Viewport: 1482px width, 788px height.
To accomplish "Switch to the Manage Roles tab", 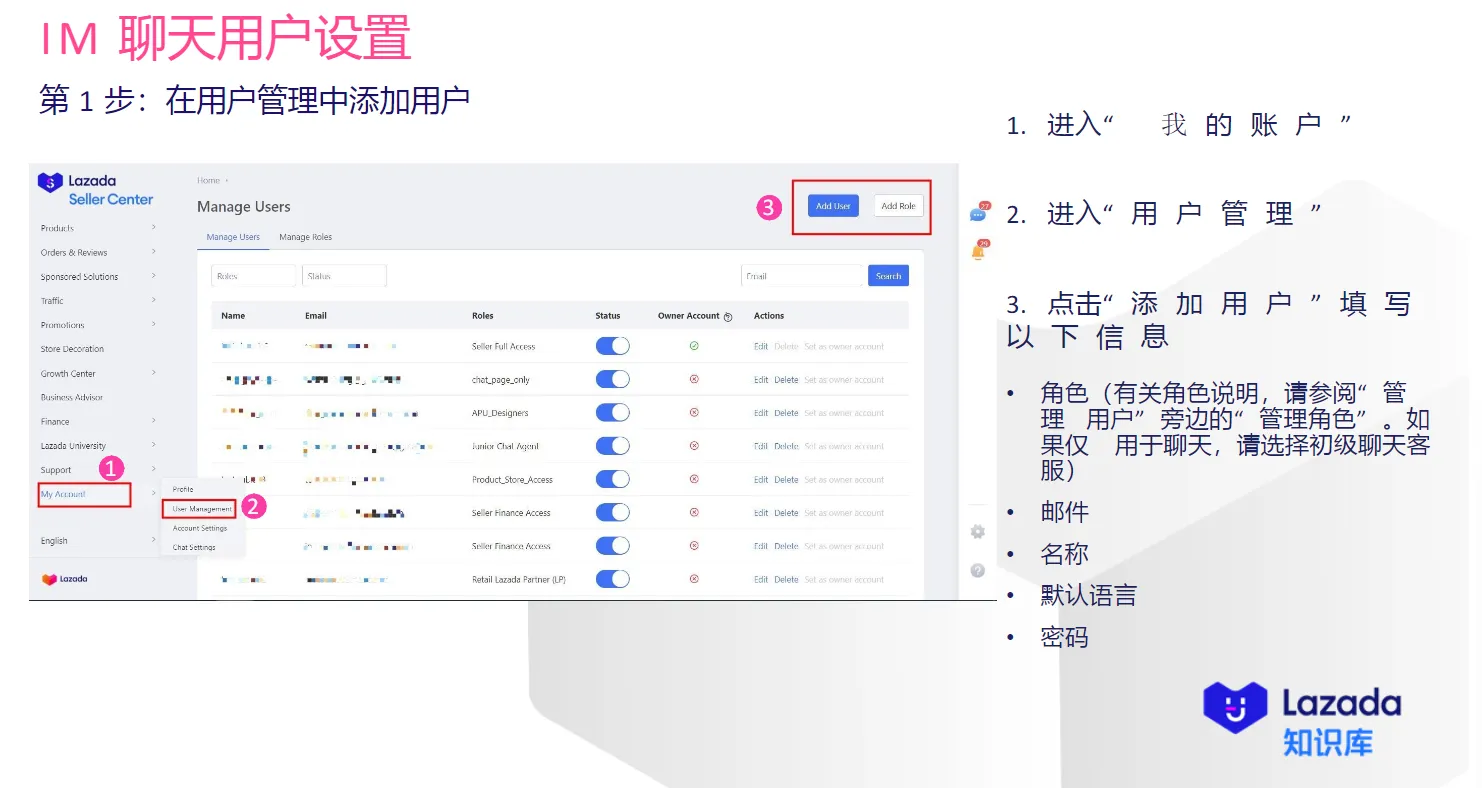I will click(305, 237).
